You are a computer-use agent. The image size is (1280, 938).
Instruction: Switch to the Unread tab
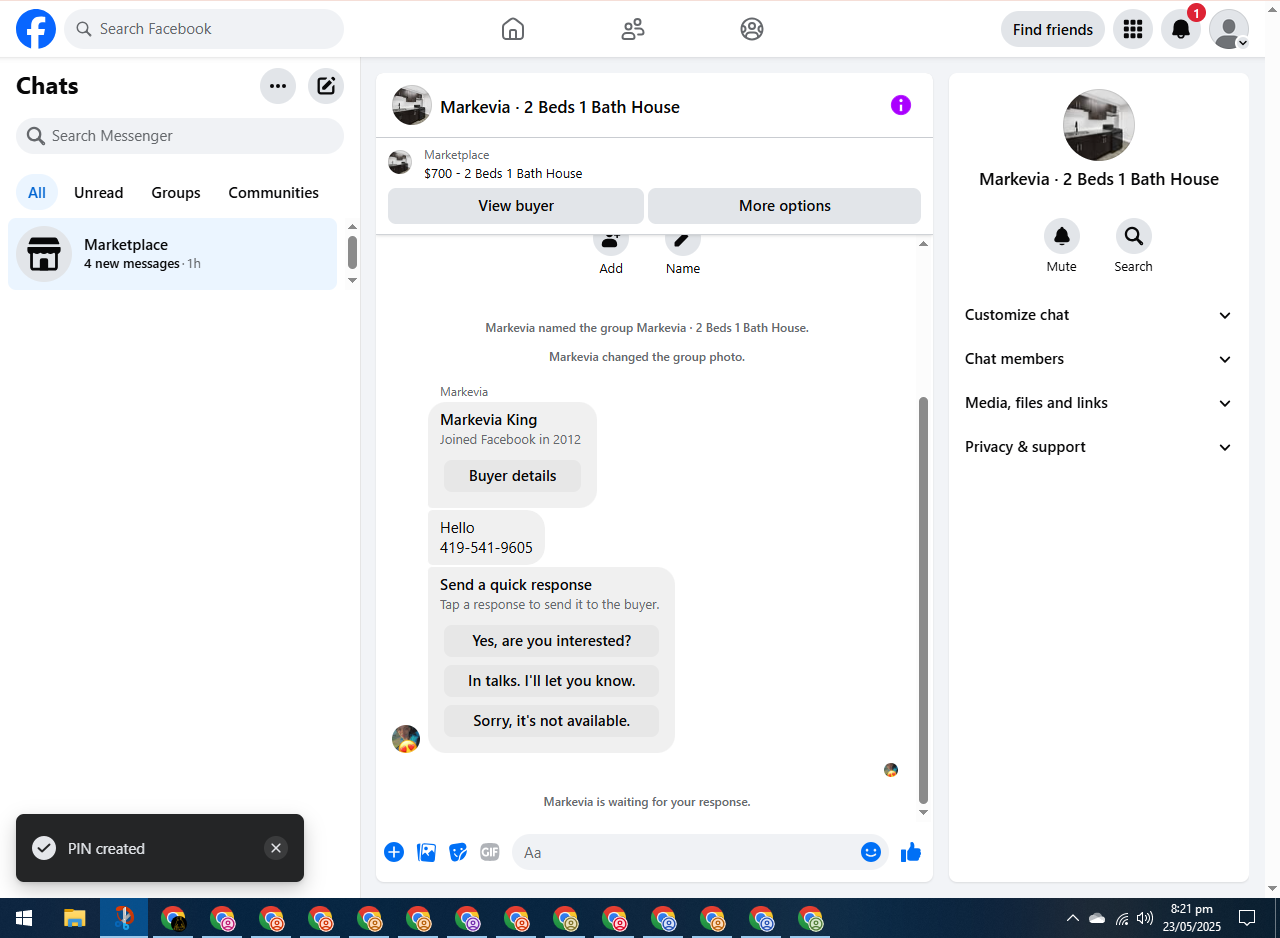pyautogui.click(x=99, y=193)
